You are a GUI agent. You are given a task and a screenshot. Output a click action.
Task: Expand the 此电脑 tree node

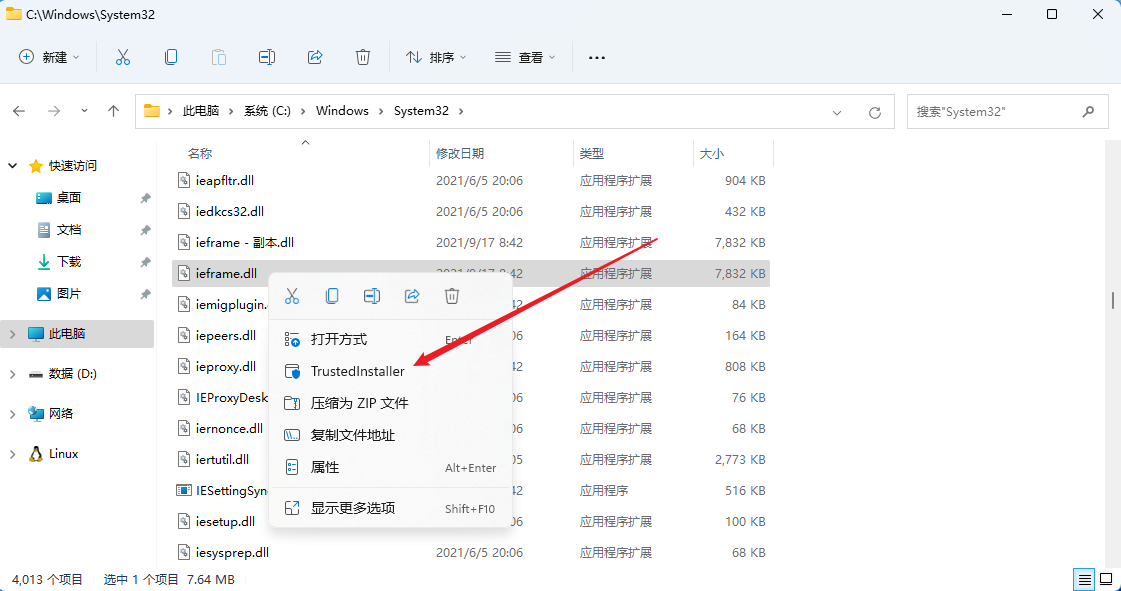coord(13,334)
